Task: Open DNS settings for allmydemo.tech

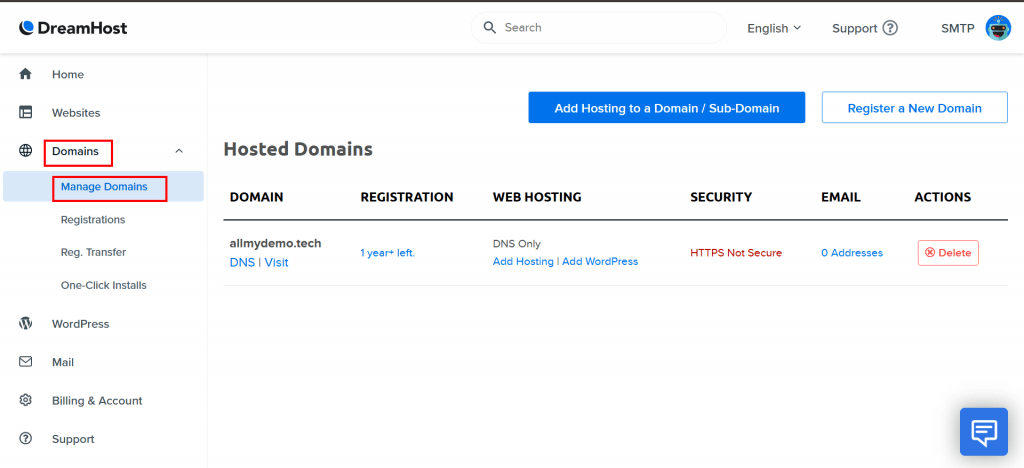Action: tap(242, 262)
